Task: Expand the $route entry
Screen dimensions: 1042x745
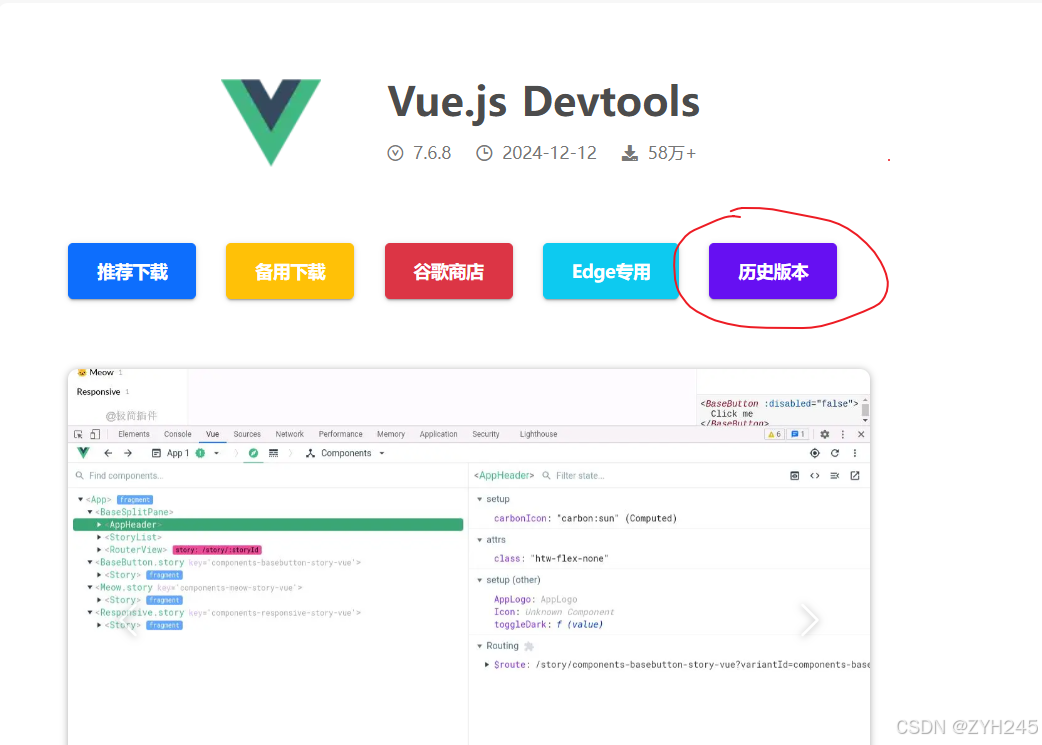Action: pos(487,665)
